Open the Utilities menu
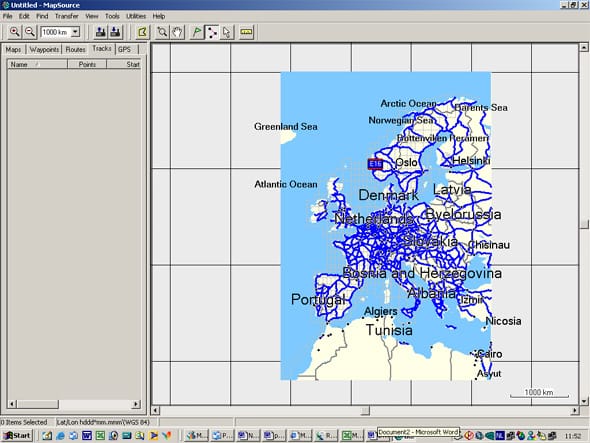The width and height of the screenshot is (590, 443). (136, 16)
